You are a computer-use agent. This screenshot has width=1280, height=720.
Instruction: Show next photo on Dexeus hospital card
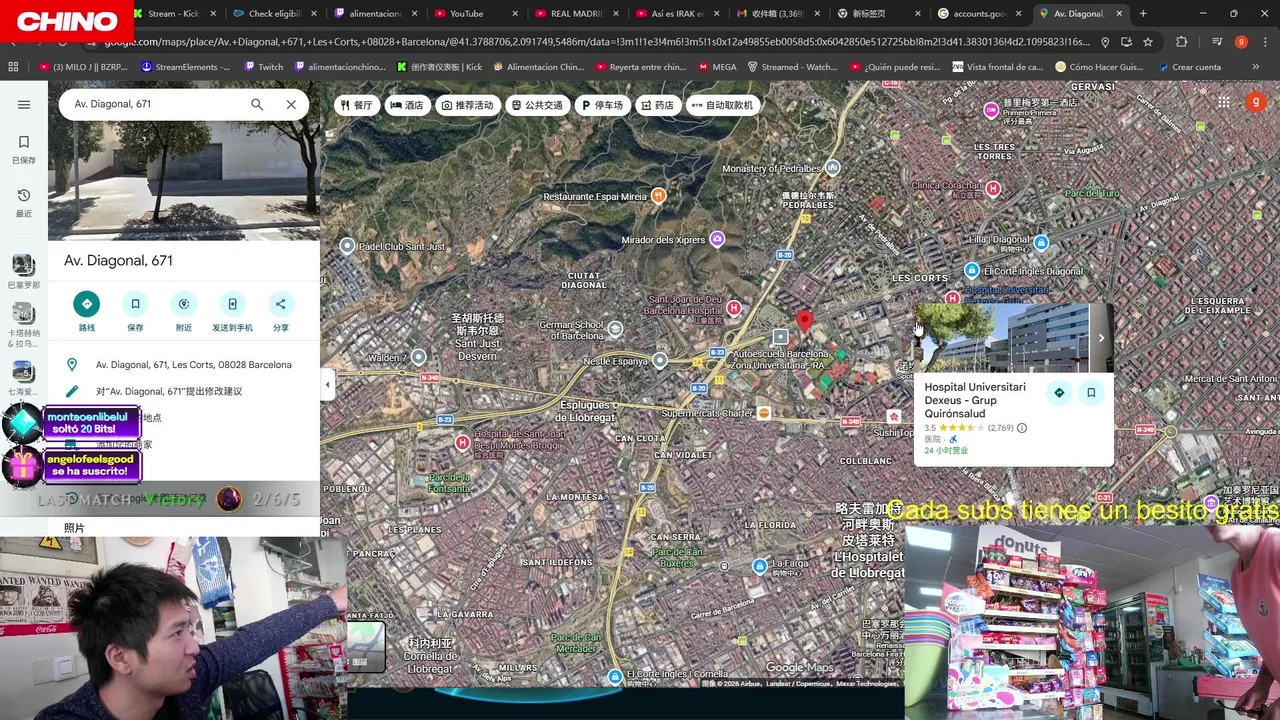1101,338
